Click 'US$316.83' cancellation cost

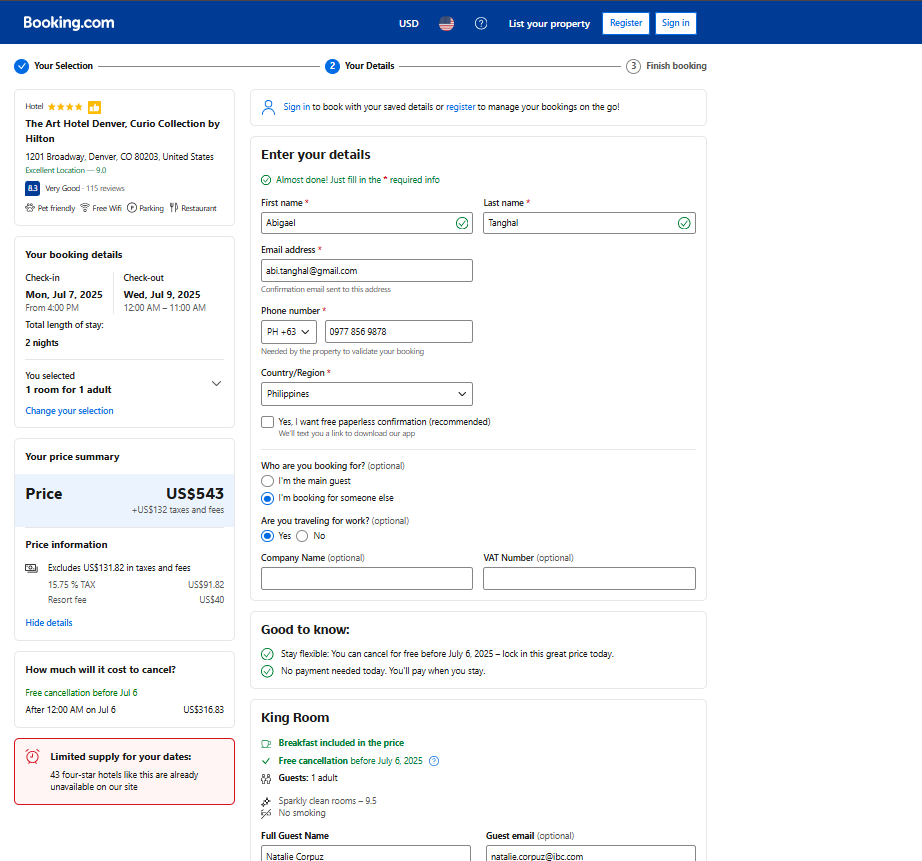[203, 710]
